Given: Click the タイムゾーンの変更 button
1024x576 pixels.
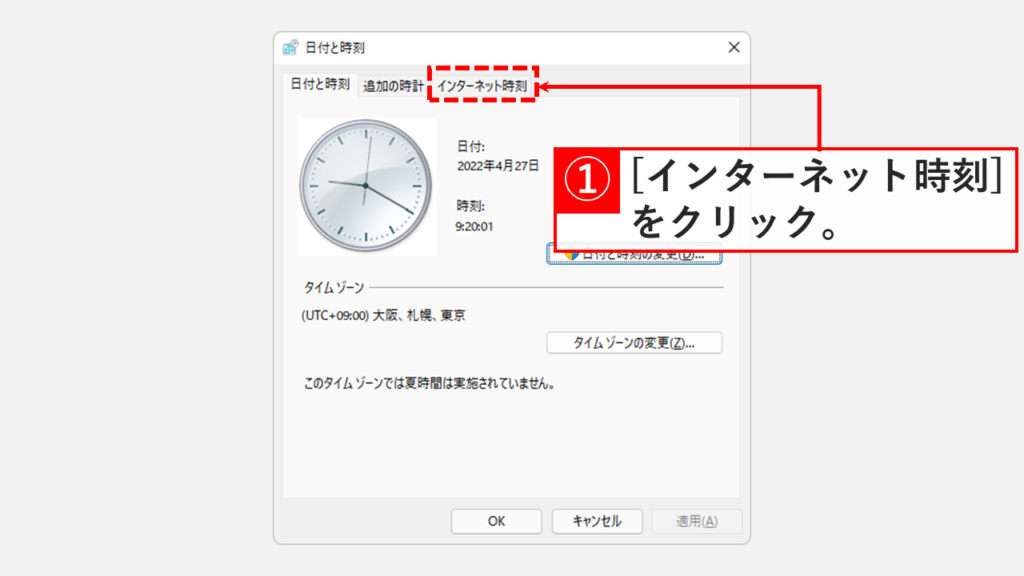Looking at the screenshot, I should click(634, 343).
